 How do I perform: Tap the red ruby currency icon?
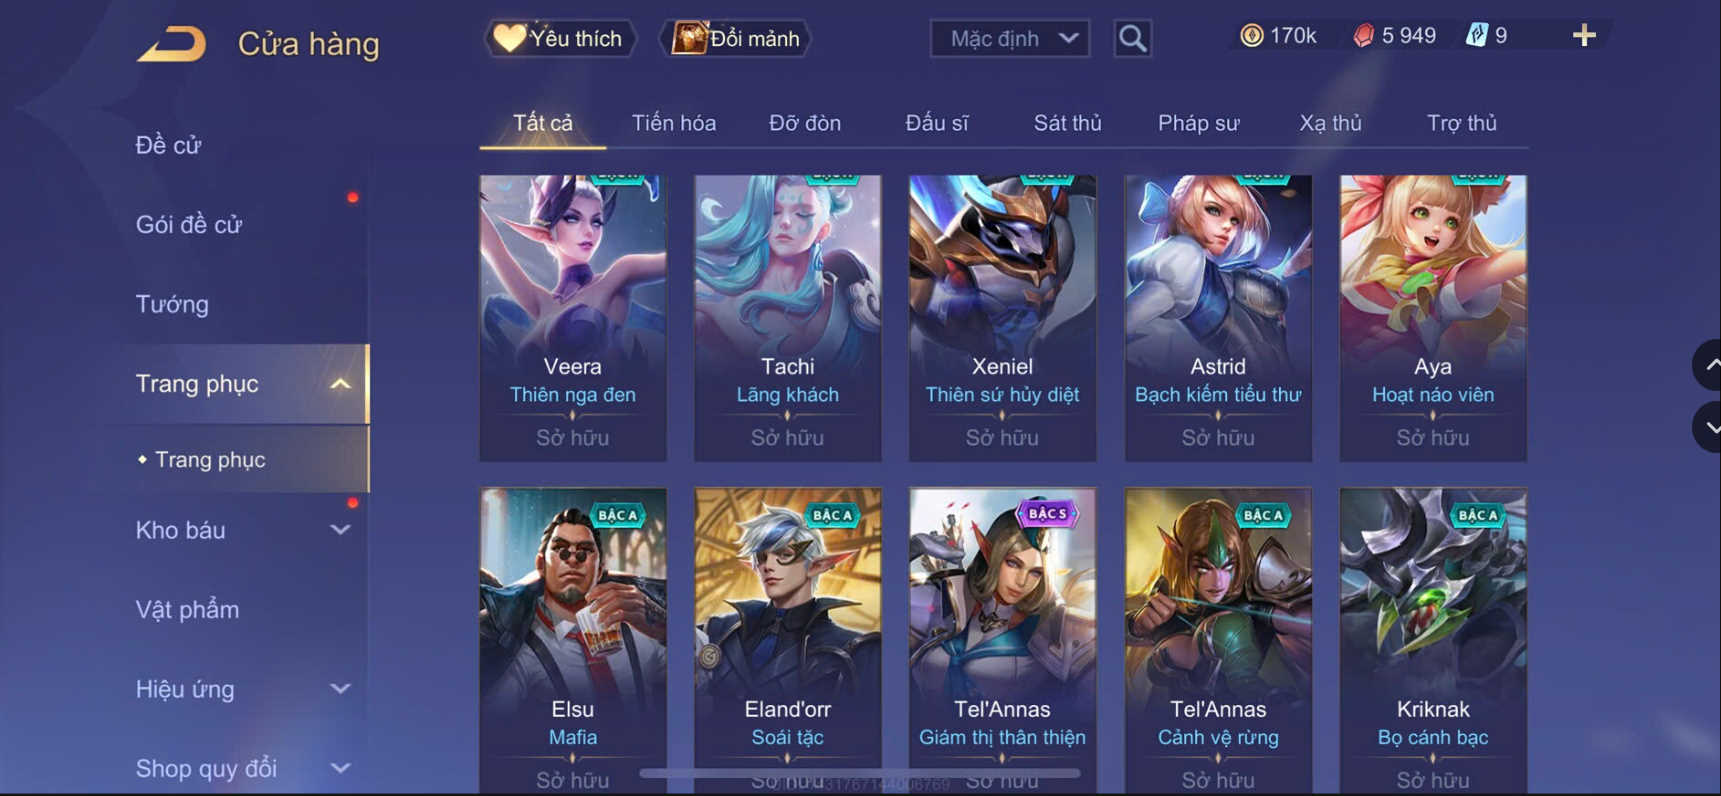[x=1363, y=36]
